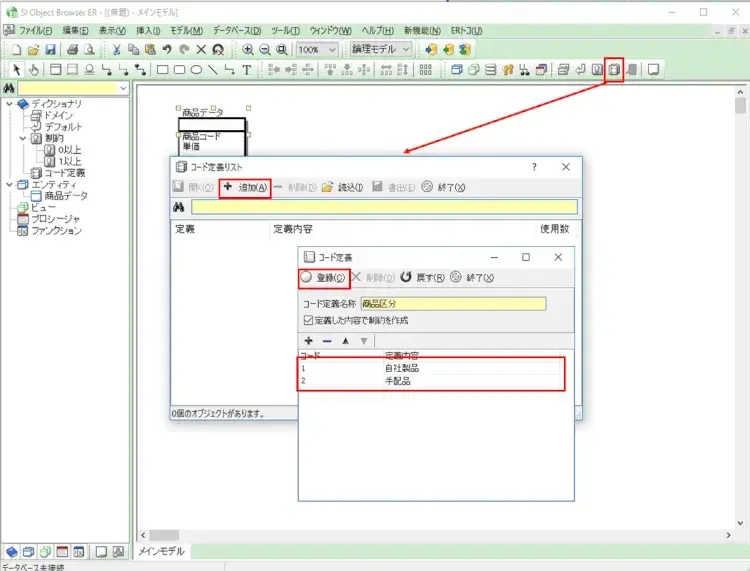The width and height of the screenshot is (750, 571).
Task: Click the code definition list toolbar icon
Action: [615, 70]
